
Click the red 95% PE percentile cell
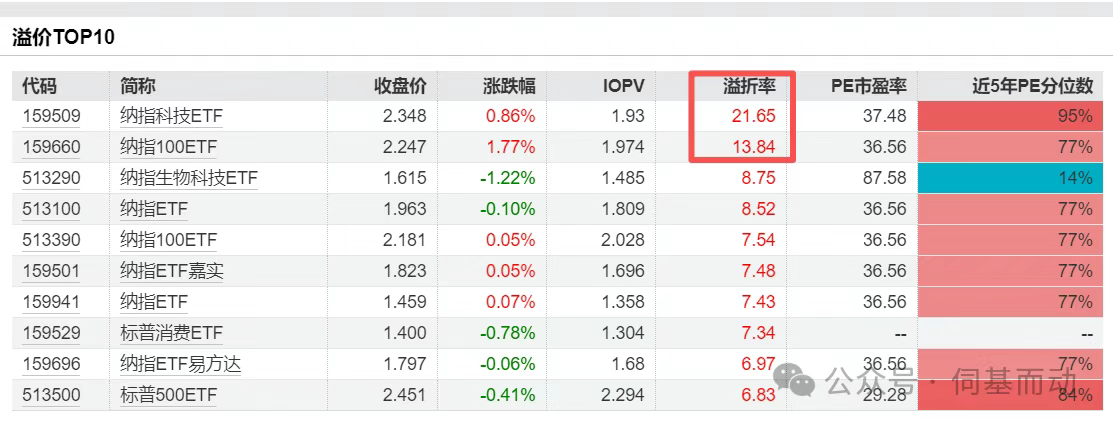1014,116
